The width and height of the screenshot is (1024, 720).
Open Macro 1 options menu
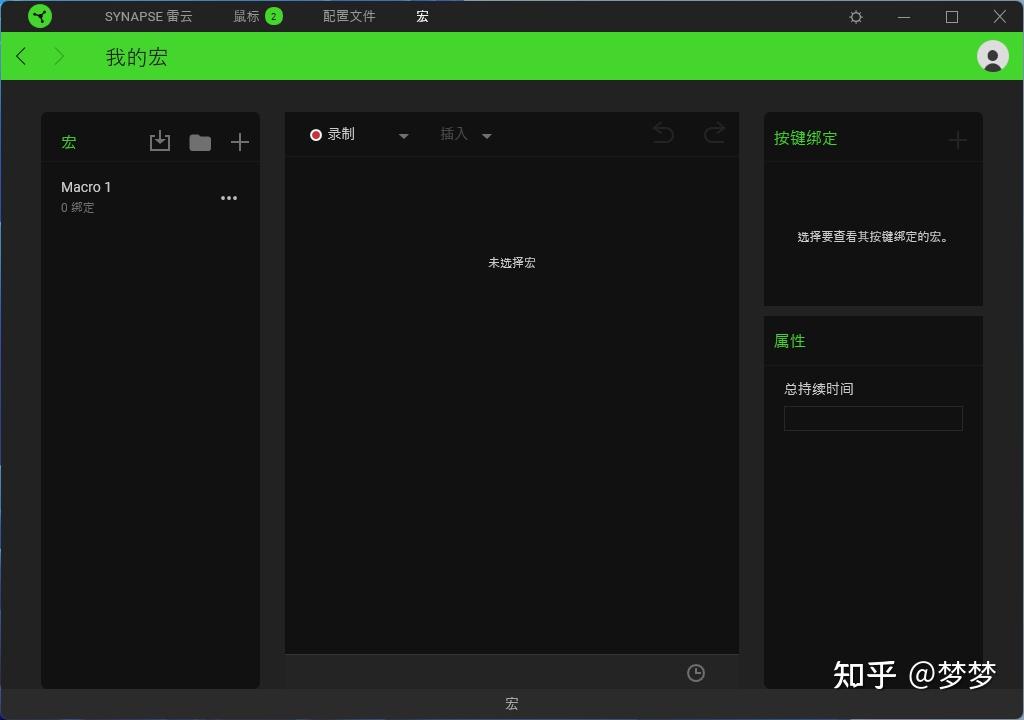(x=229, y=197)
